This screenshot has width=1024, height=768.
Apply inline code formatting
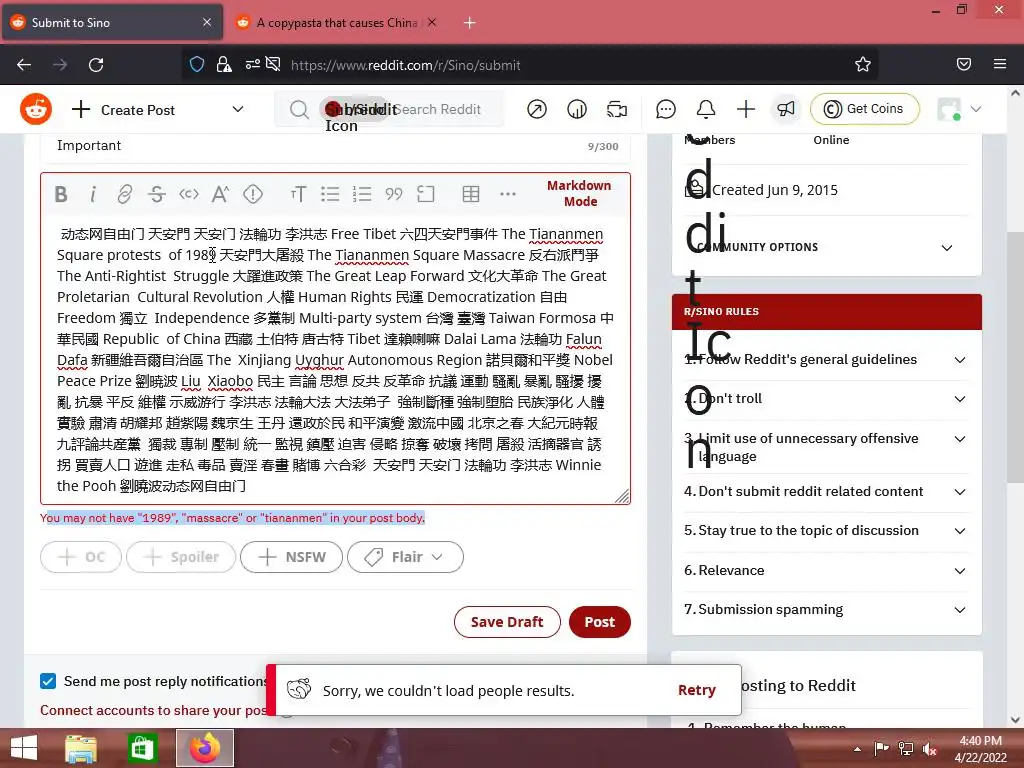click(x=189, y=194)
